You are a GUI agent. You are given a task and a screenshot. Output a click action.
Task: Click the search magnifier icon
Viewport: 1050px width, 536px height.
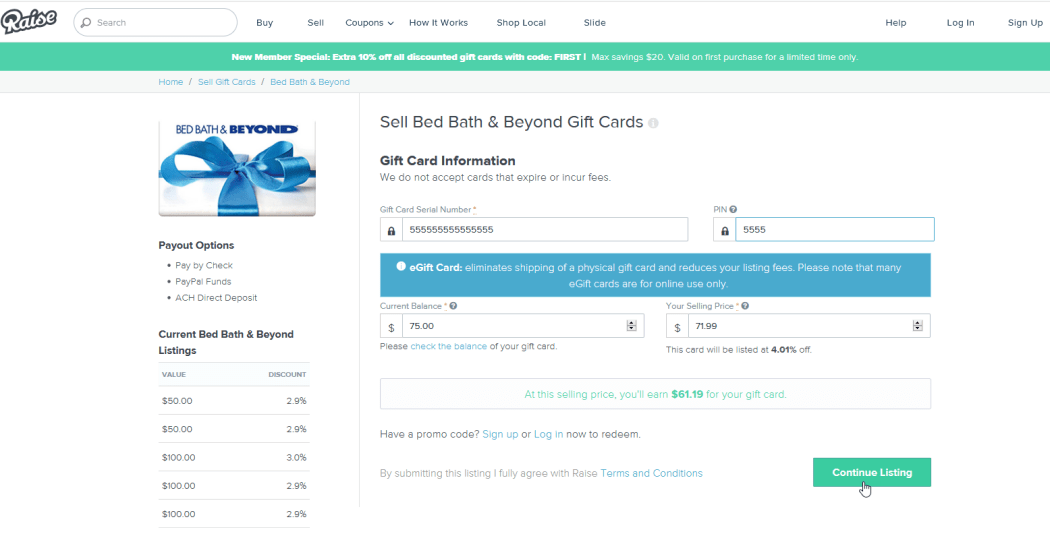point(85,23)
